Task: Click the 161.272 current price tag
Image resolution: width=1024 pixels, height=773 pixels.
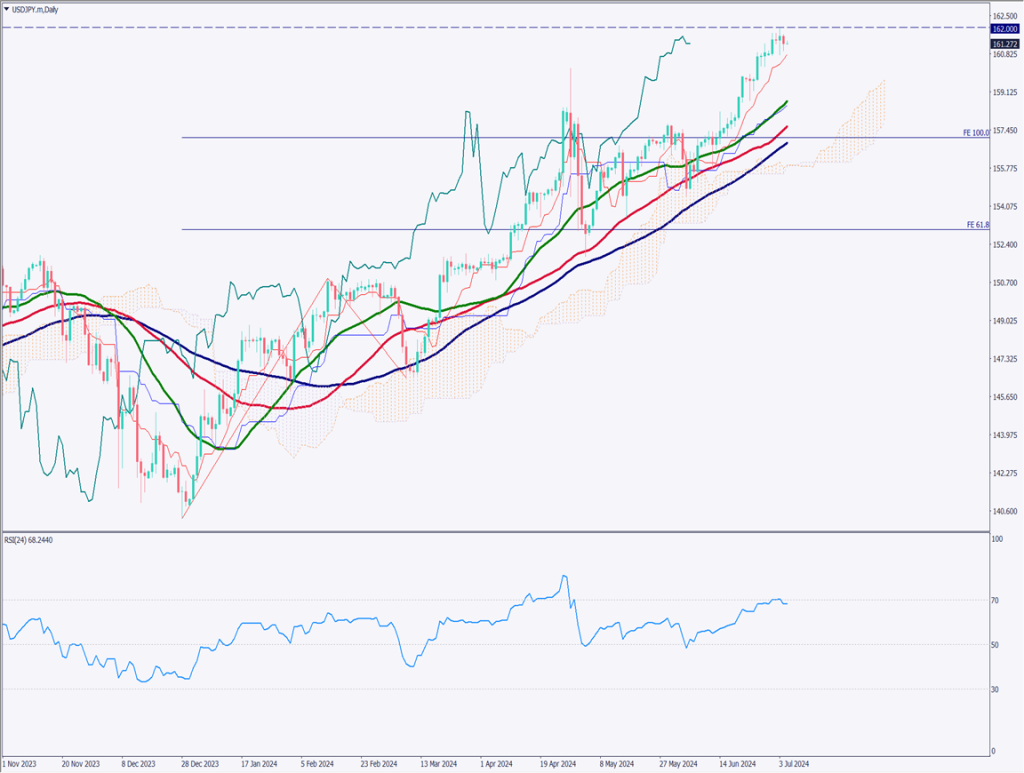Action: point(1005,44)
